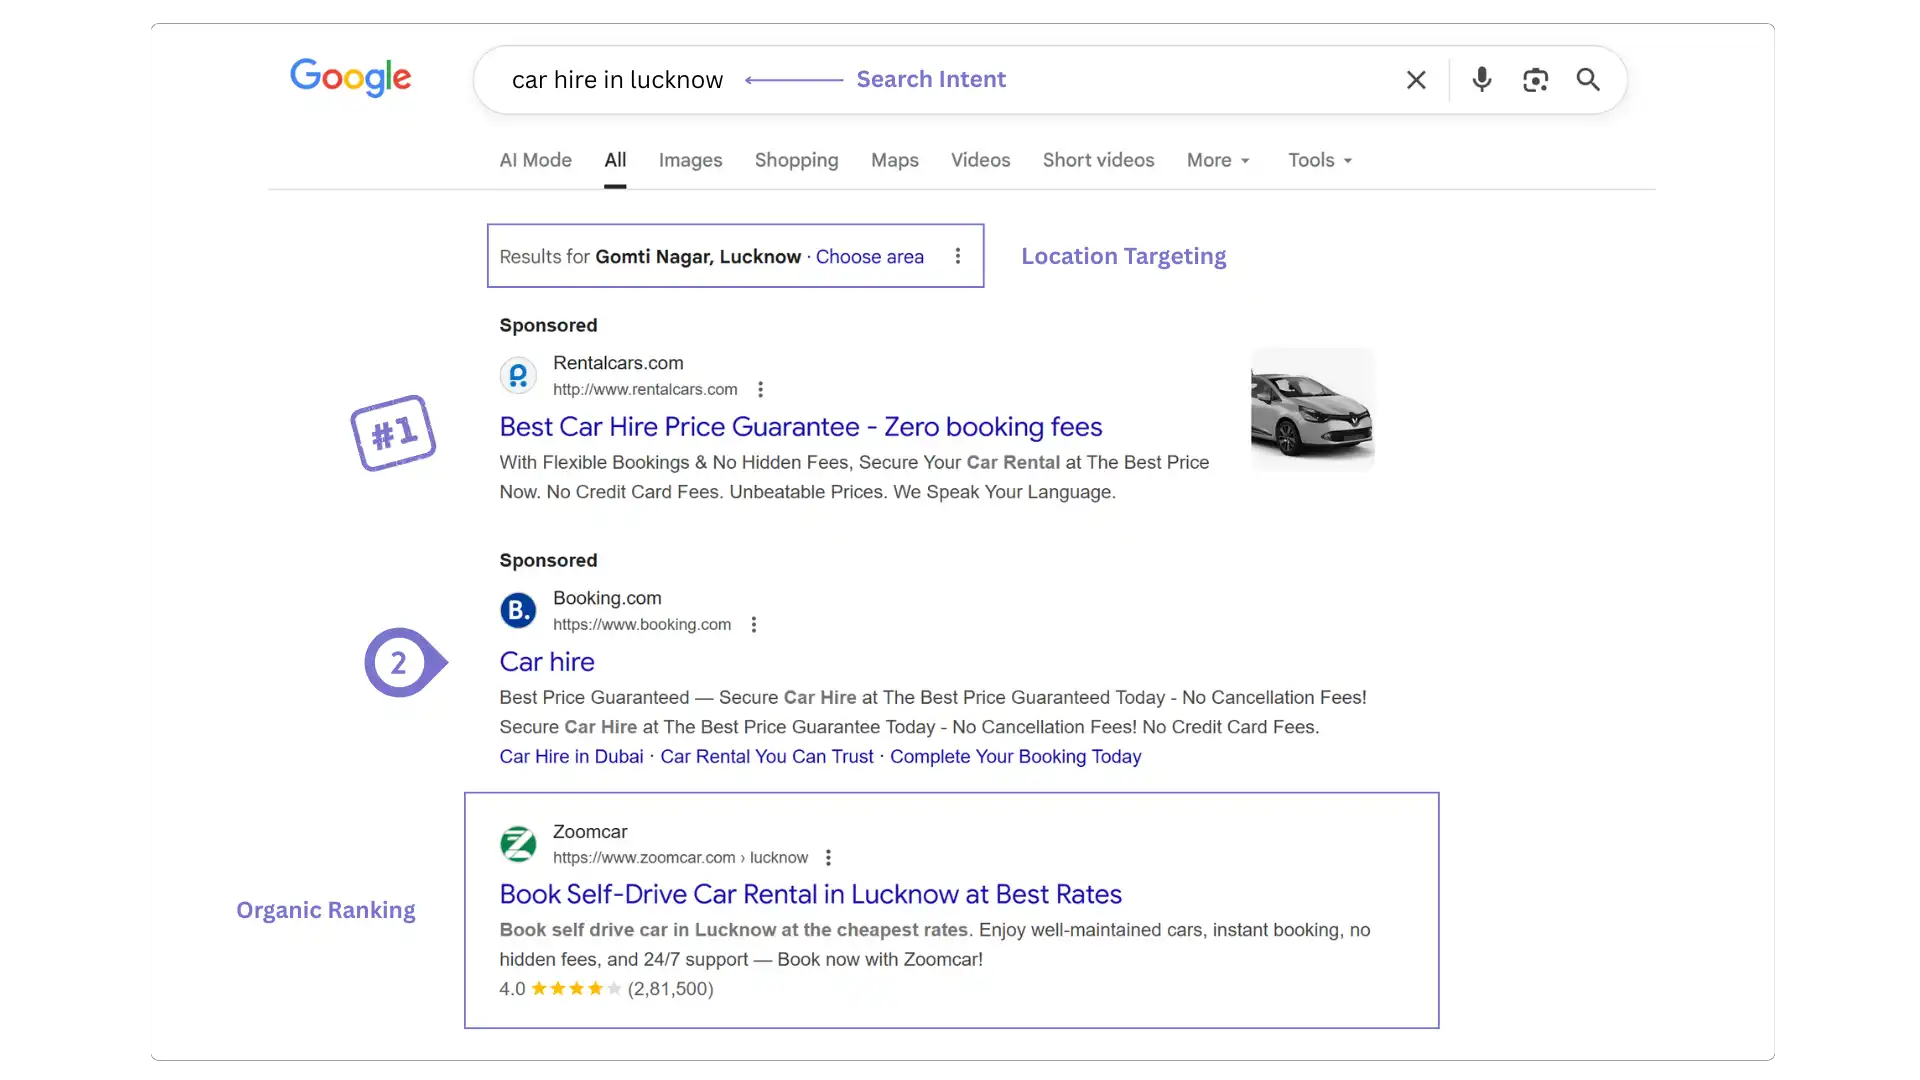The height and width of the screenshot is (1080, 1920).
Task: Open the three-dot menu next to Choose area
Action: click(x=958, y=256)
